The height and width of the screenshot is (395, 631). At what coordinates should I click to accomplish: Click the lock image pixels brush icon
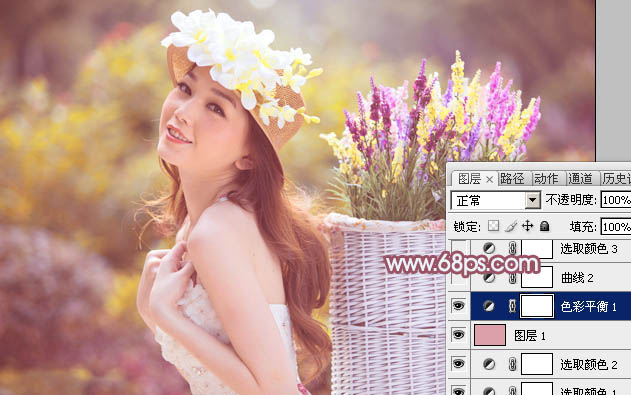pos(510,226)
